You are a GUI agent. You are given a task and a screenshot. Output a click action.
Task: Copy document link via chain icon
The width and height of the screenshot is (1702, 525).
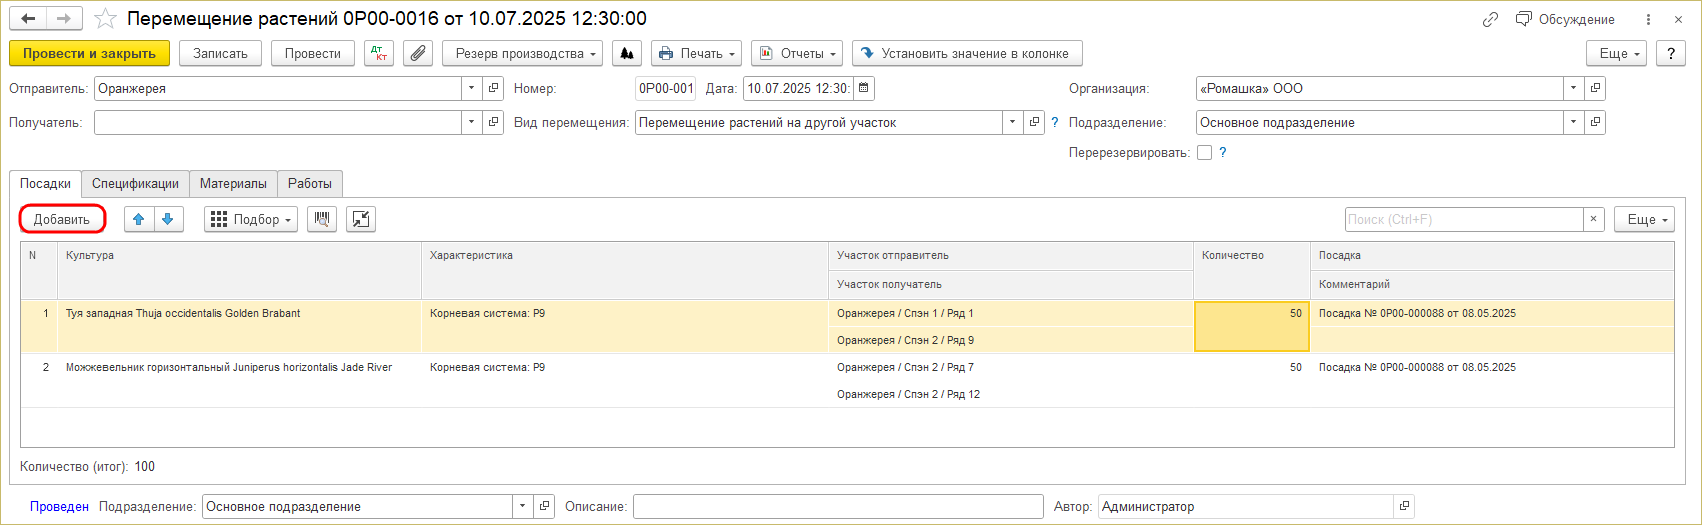1490,19
